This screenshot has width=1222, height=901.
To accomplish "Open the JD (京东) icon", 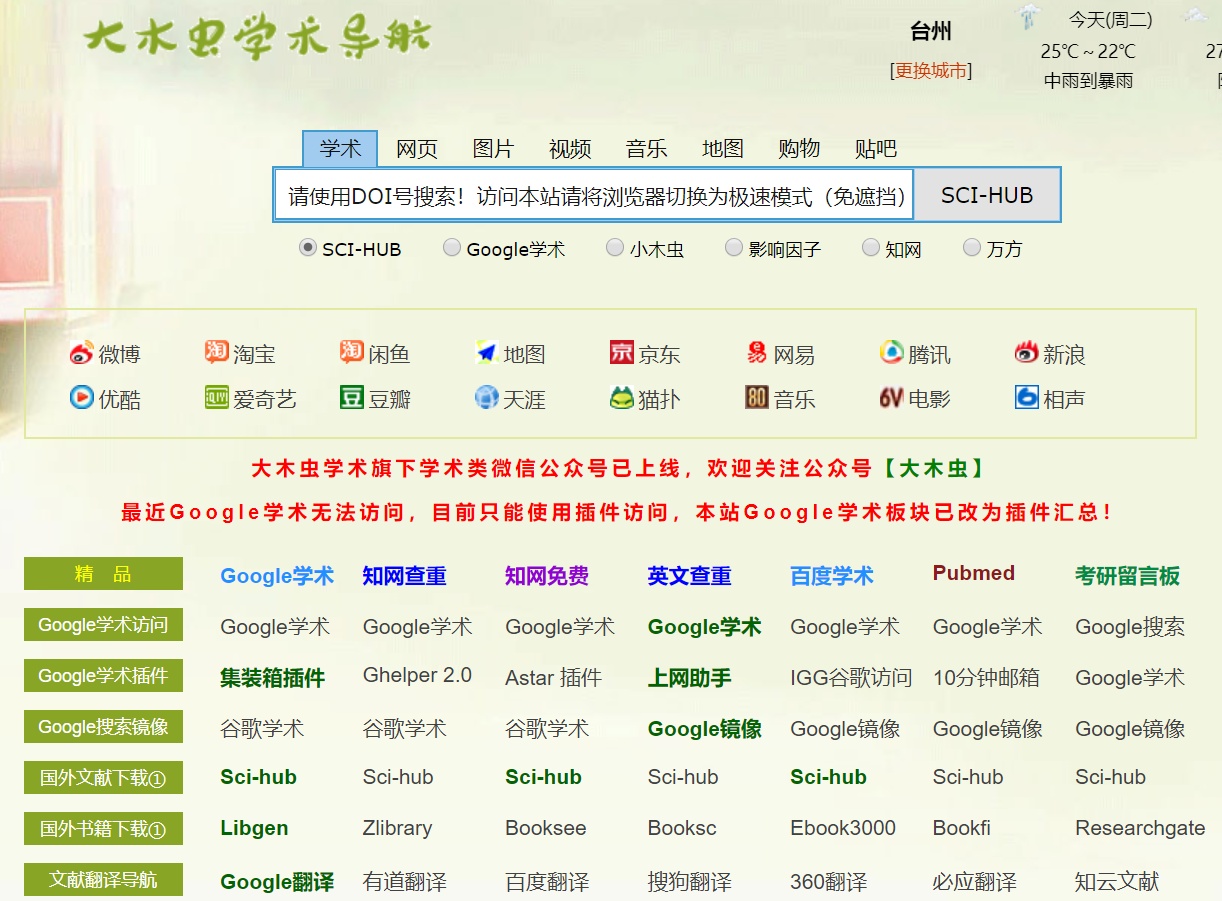I will coord(622,353).
